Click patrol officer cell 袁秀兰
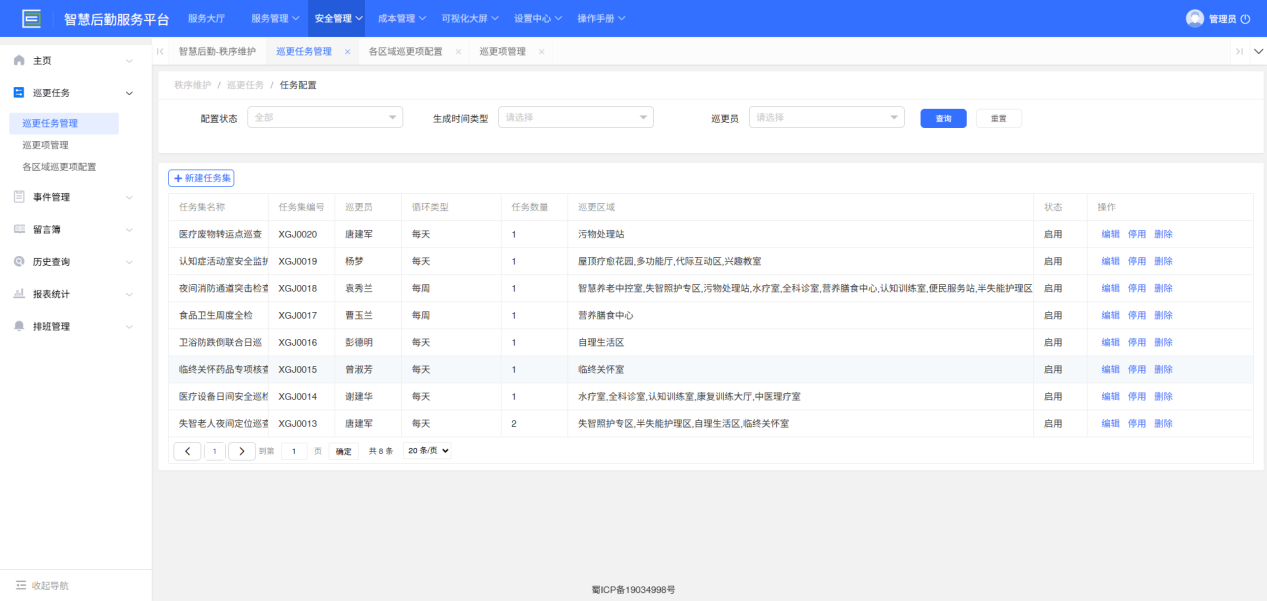 (x=358, y=288)
